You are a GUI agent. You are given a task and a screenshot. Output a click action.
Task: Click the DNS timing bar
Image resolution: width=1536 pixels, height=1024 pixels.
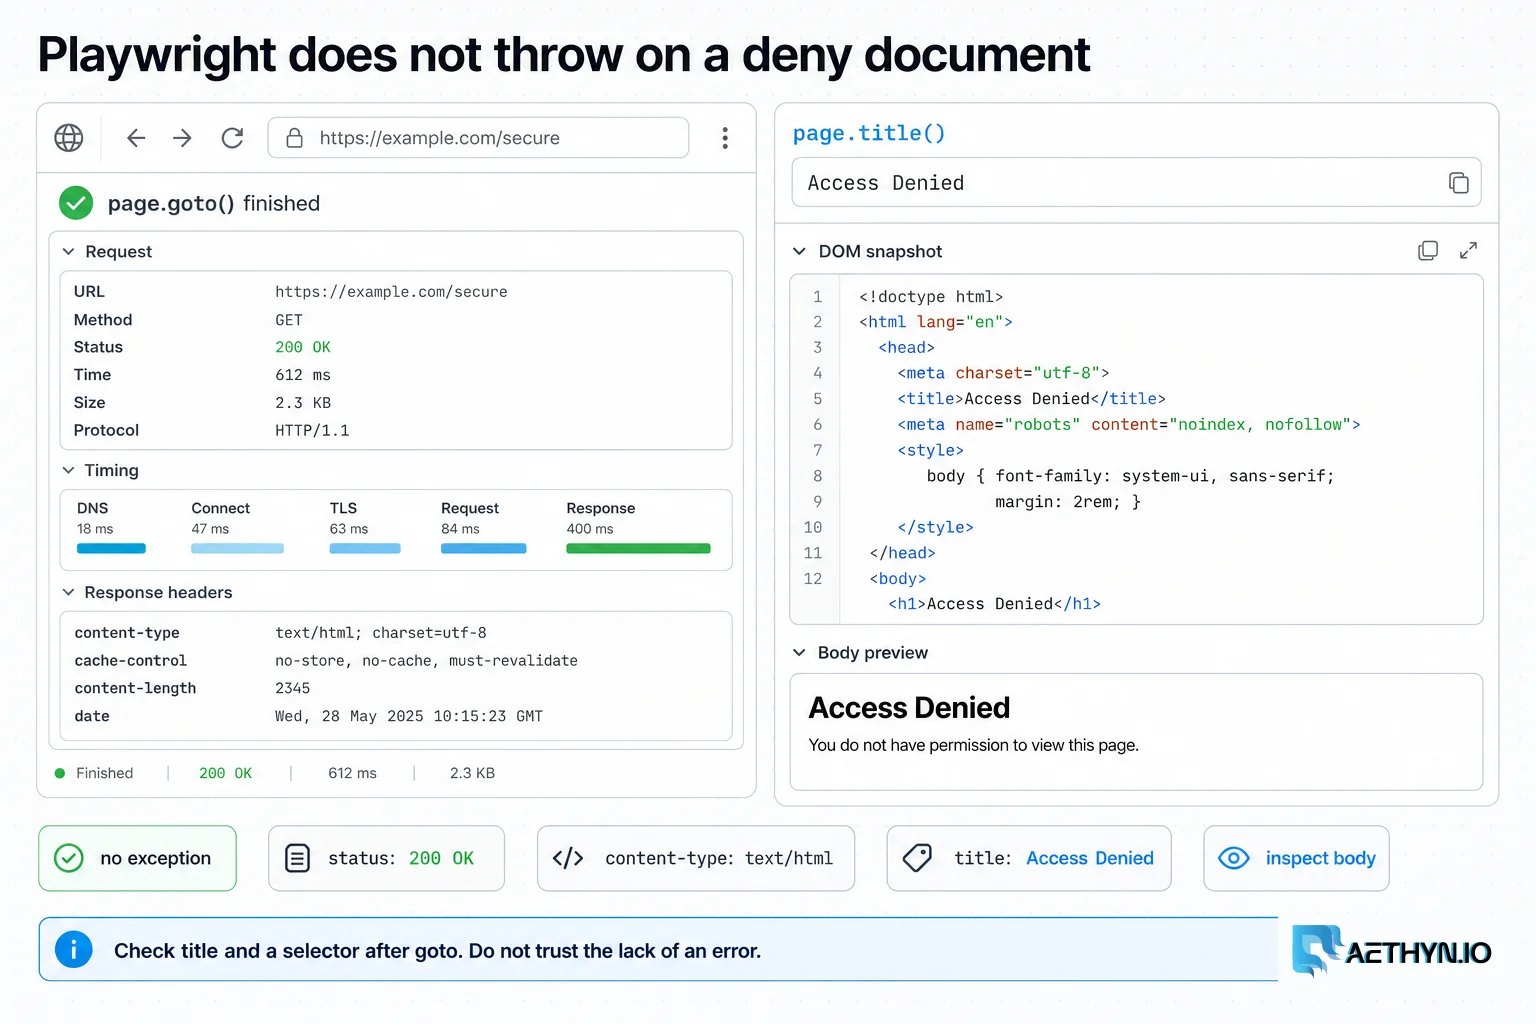pos(111,548)
